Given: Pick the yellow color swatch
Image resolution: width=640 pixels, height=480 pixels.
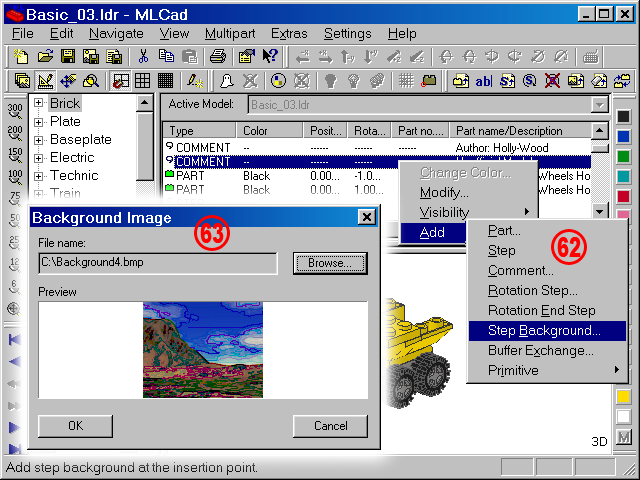Looking at the screenshot, I should pyautogui.click(x=623, y=397).
